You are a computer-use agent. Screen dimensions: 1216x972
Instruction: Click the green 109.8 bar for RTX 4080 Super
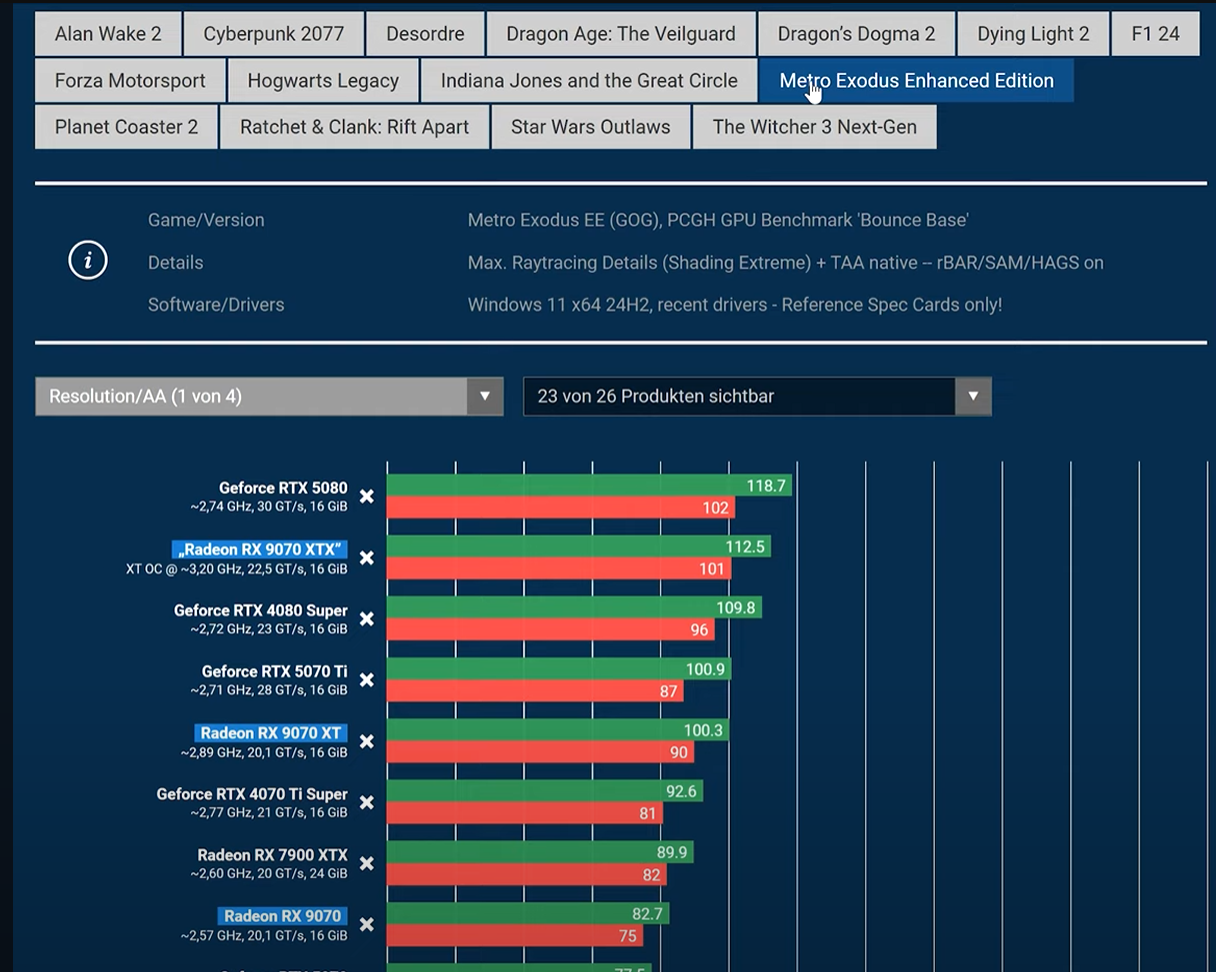click(x=574, y=608)
